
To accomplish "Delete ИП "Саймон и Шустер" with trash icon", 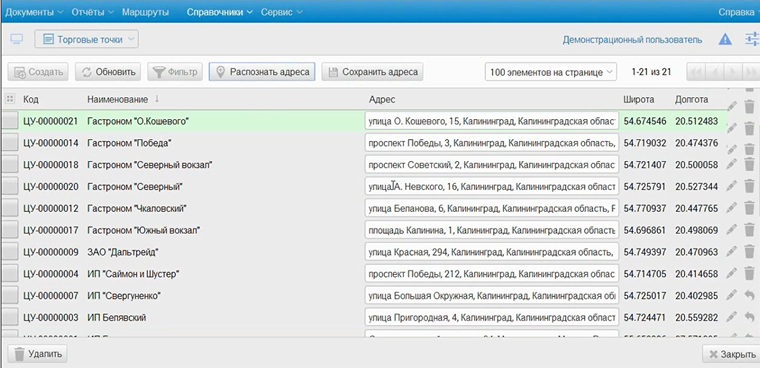I will click(x=749, y=273).
